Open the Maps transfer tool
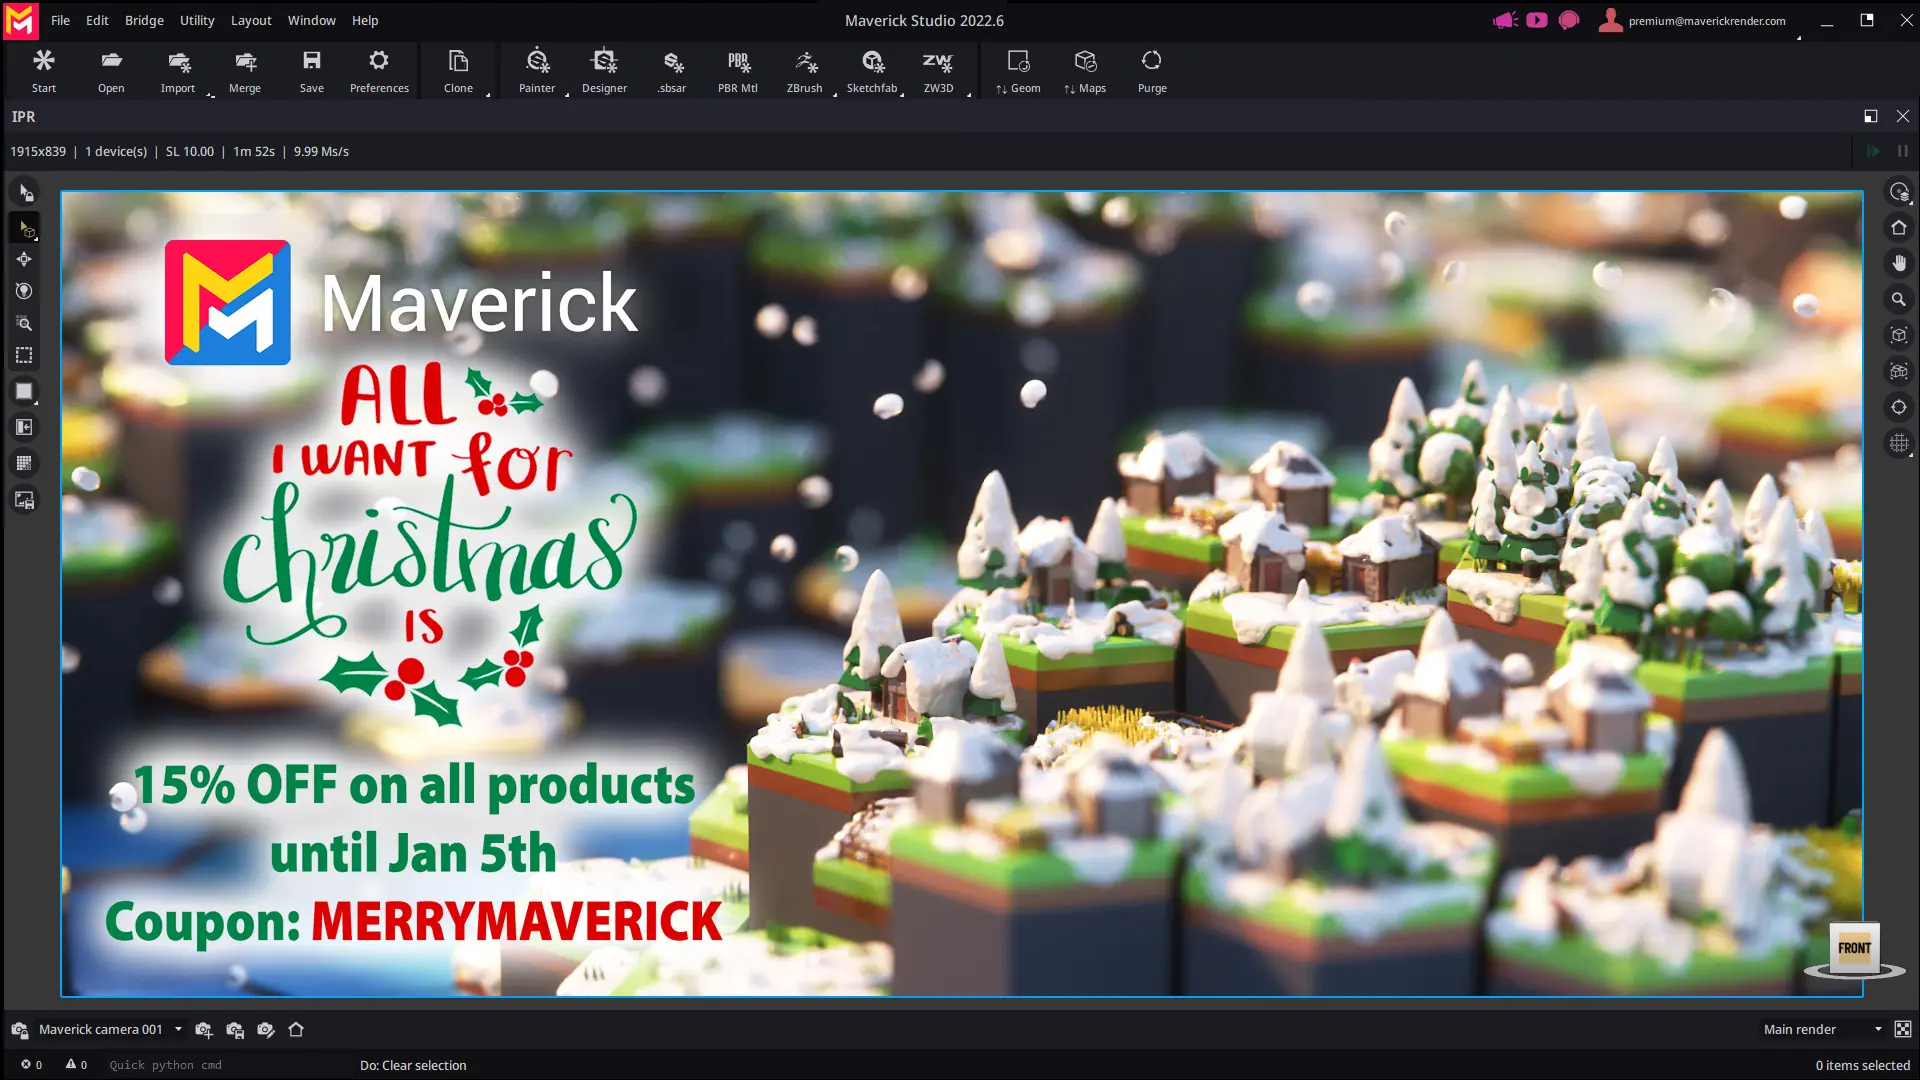This screenshot has height=1080, width=1920. (x=1086, y=70)
